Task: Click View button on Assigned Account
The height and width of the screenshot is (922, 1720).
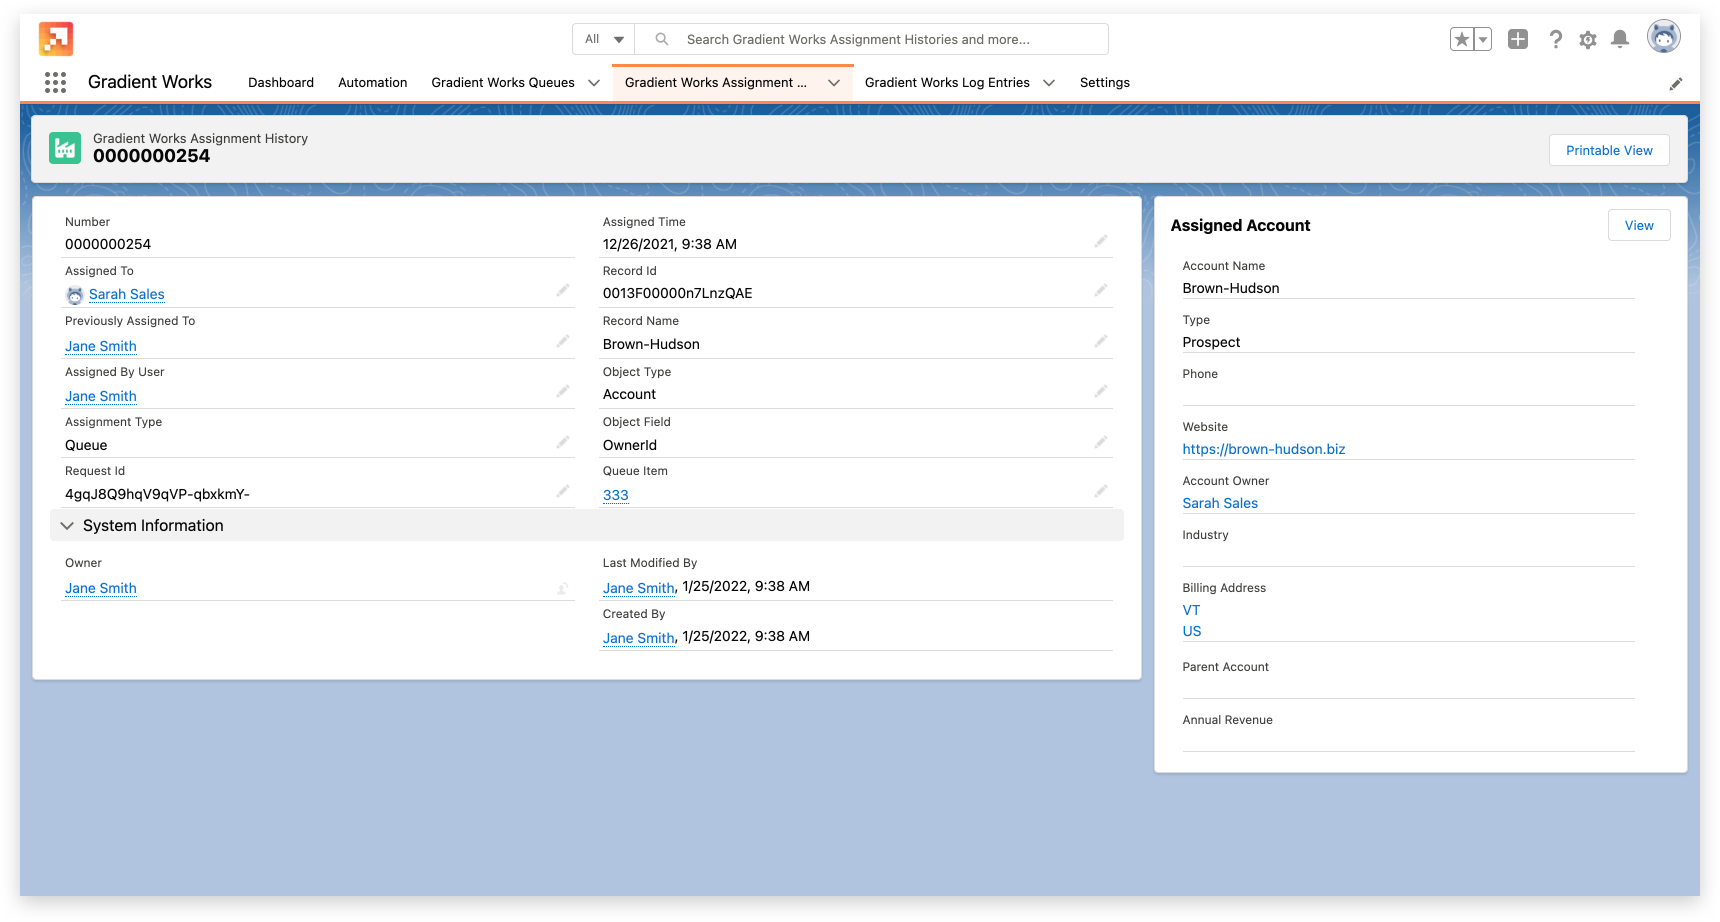Action: point(1639,225)
